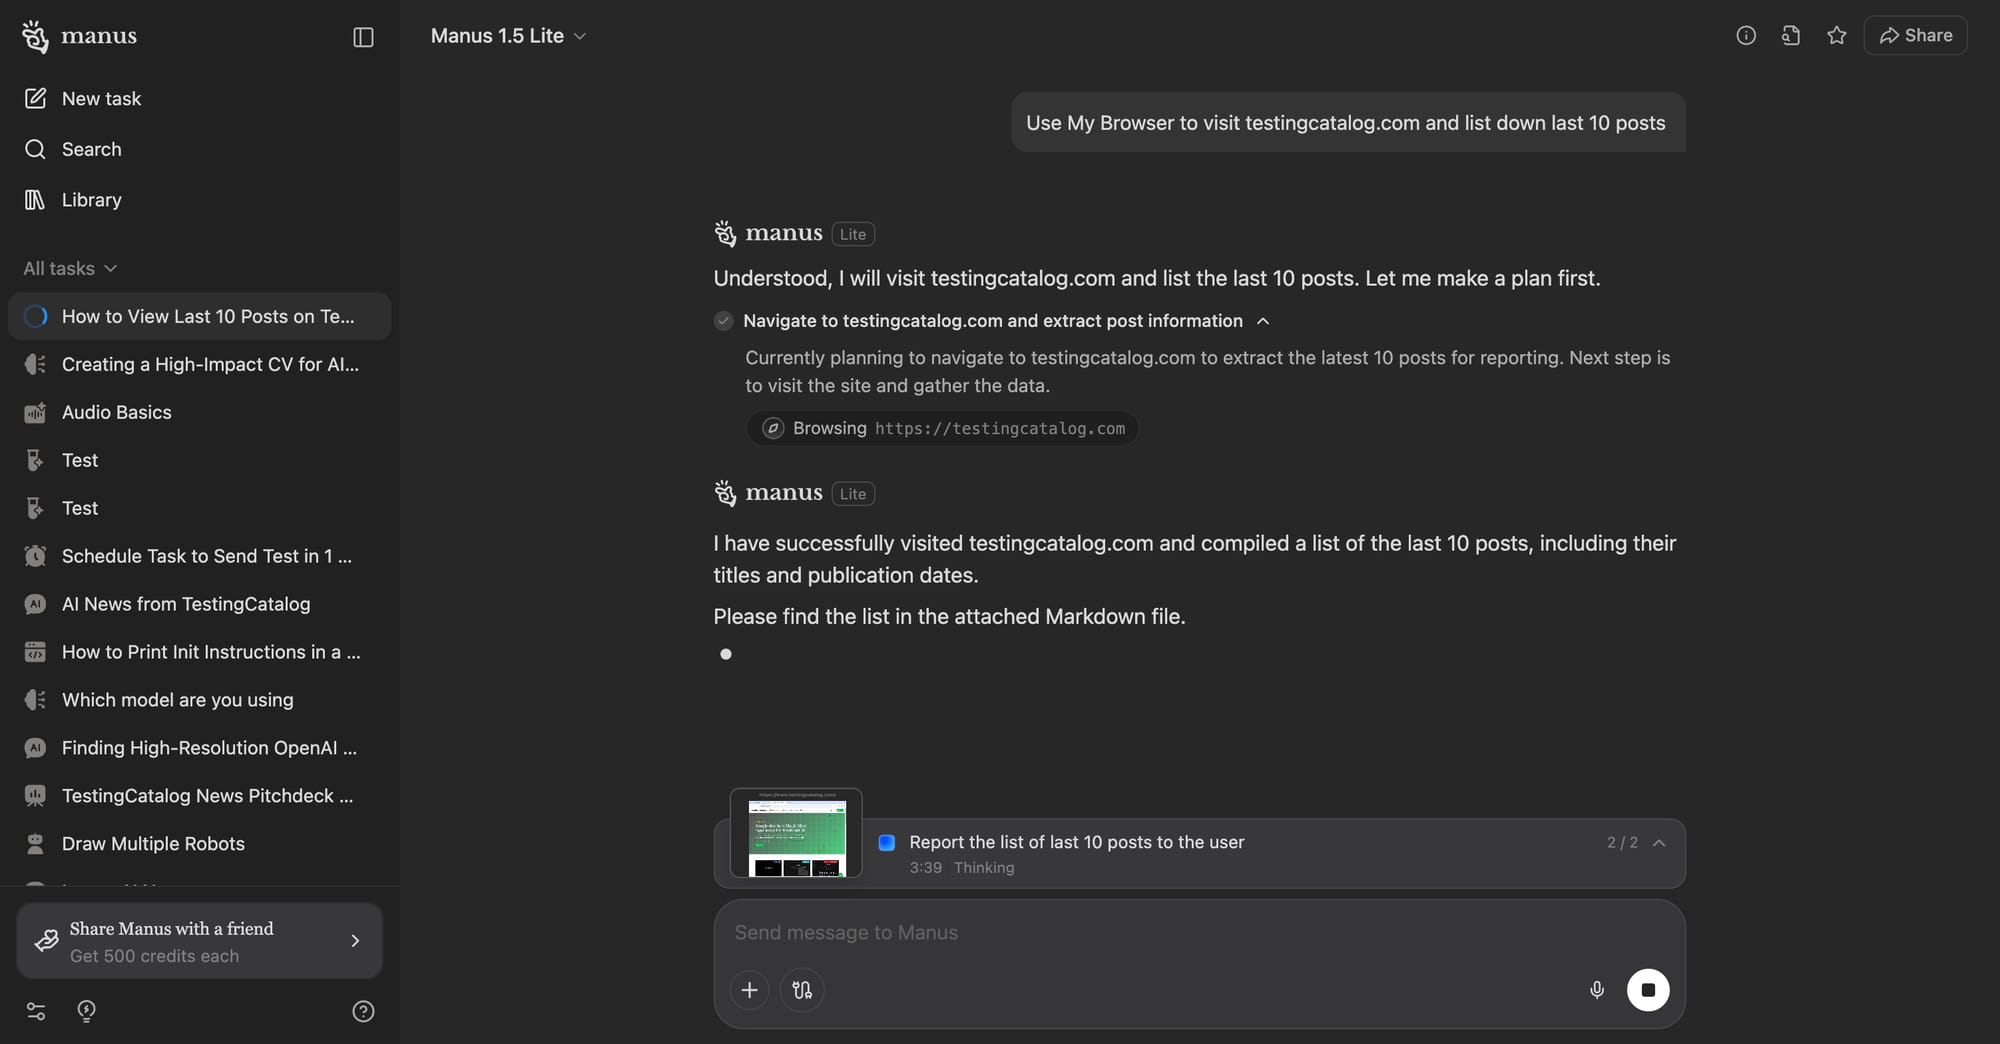Open Search in the sidebar
The height and width of the screenshot is (1044, 2000).
point(91,149)
